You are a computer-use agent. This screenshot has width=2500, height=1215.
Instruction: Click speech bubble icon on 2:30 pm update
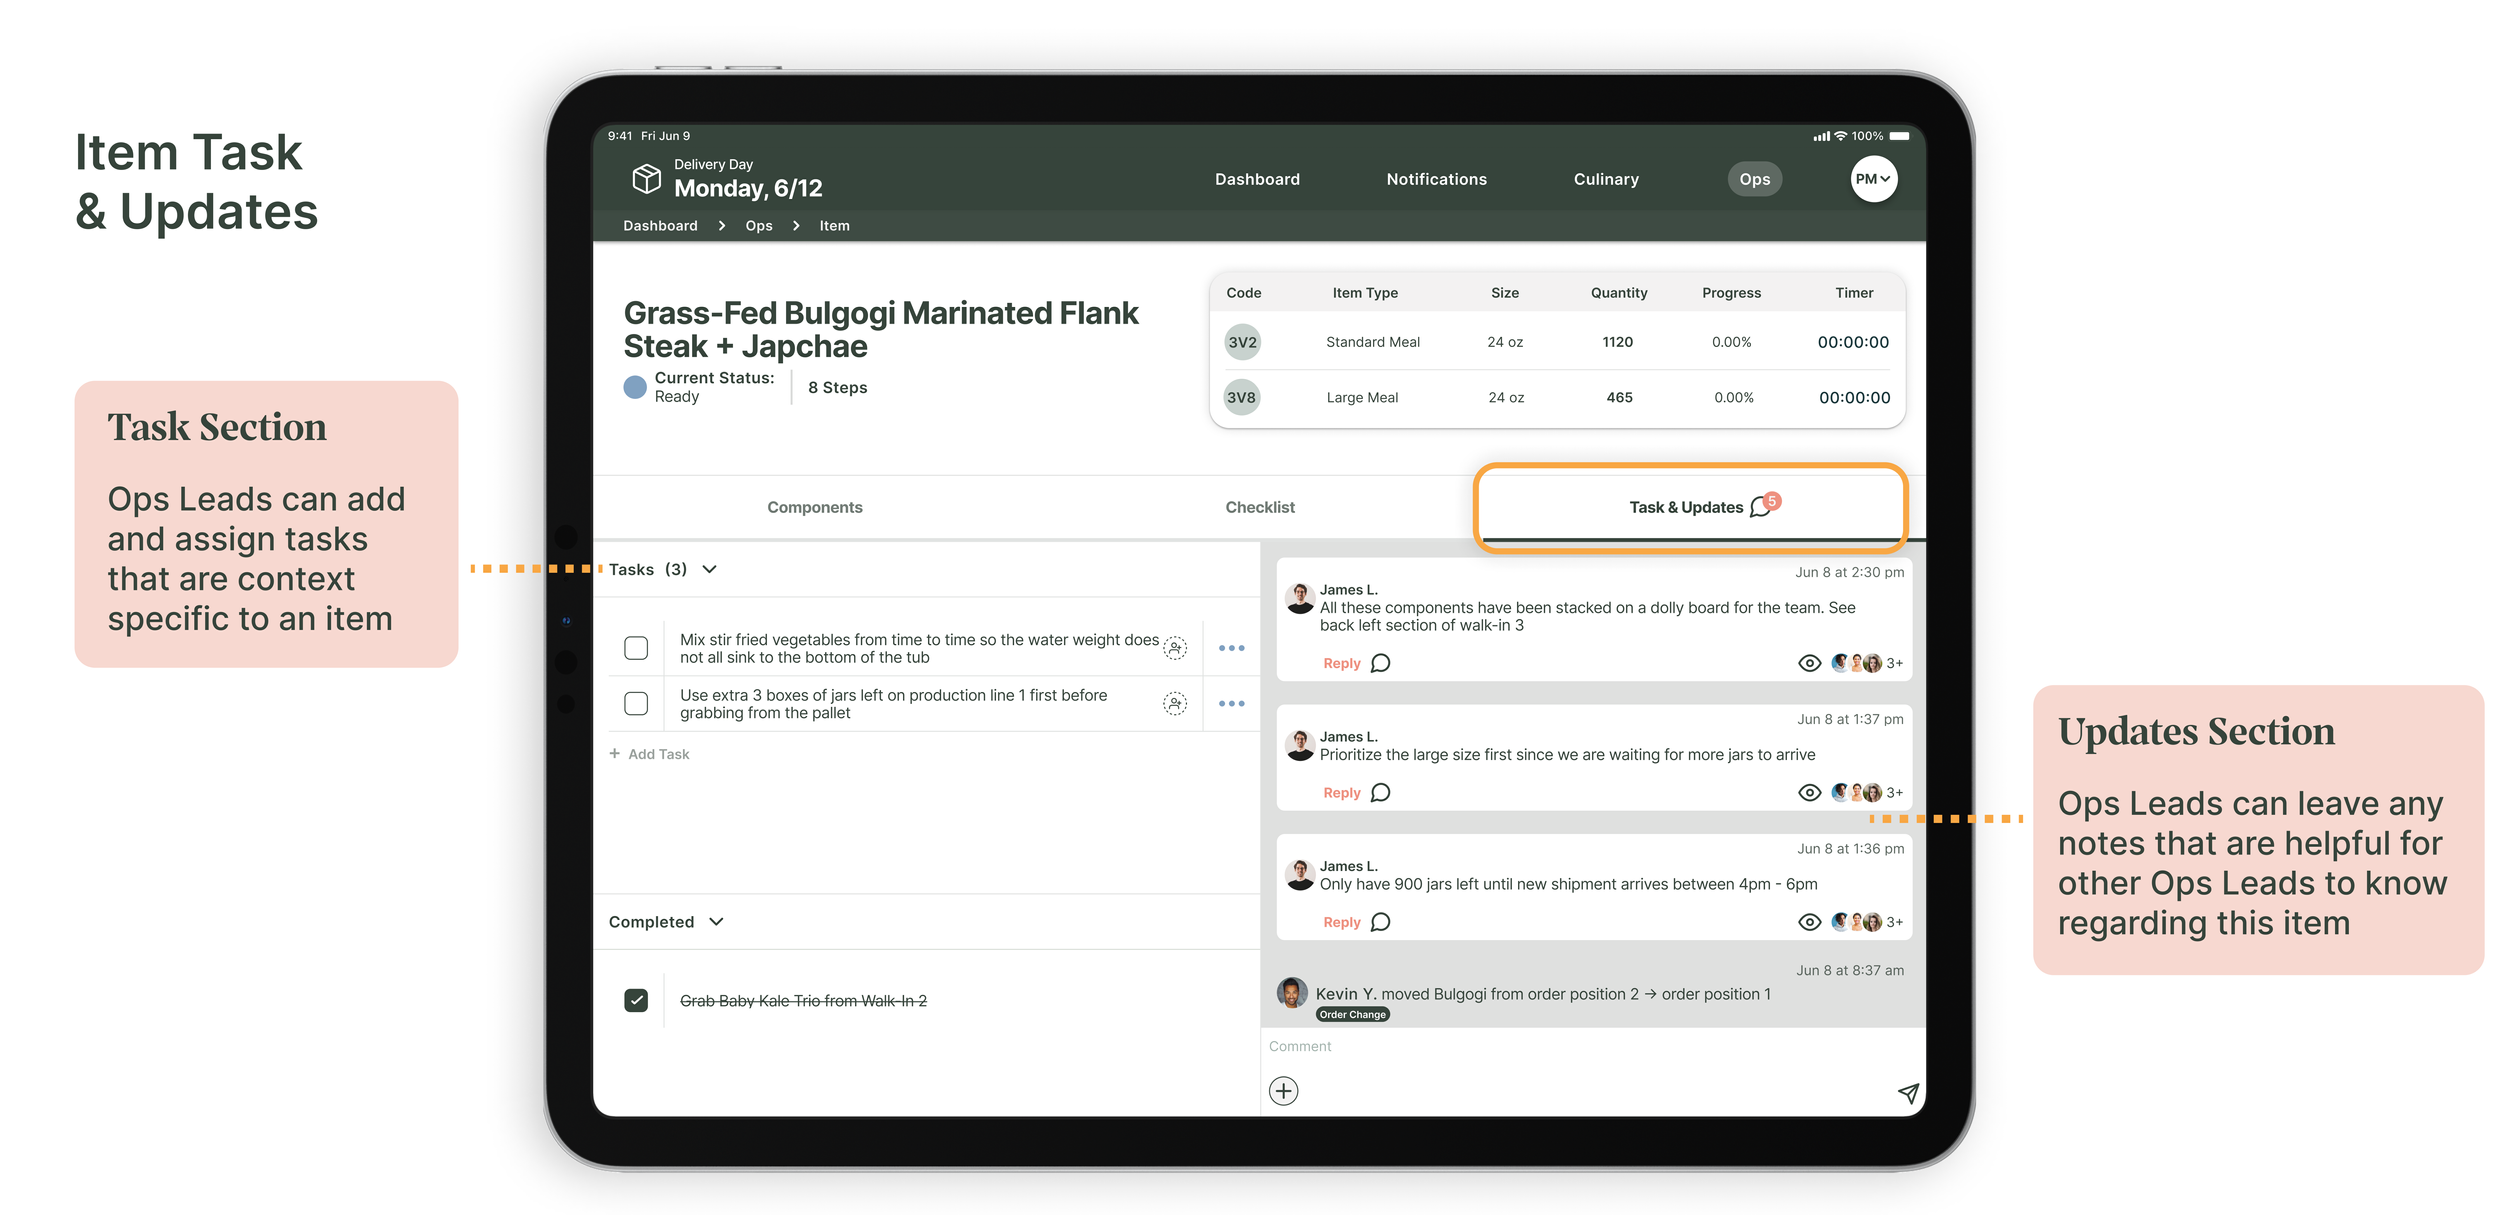point(1380,663)
